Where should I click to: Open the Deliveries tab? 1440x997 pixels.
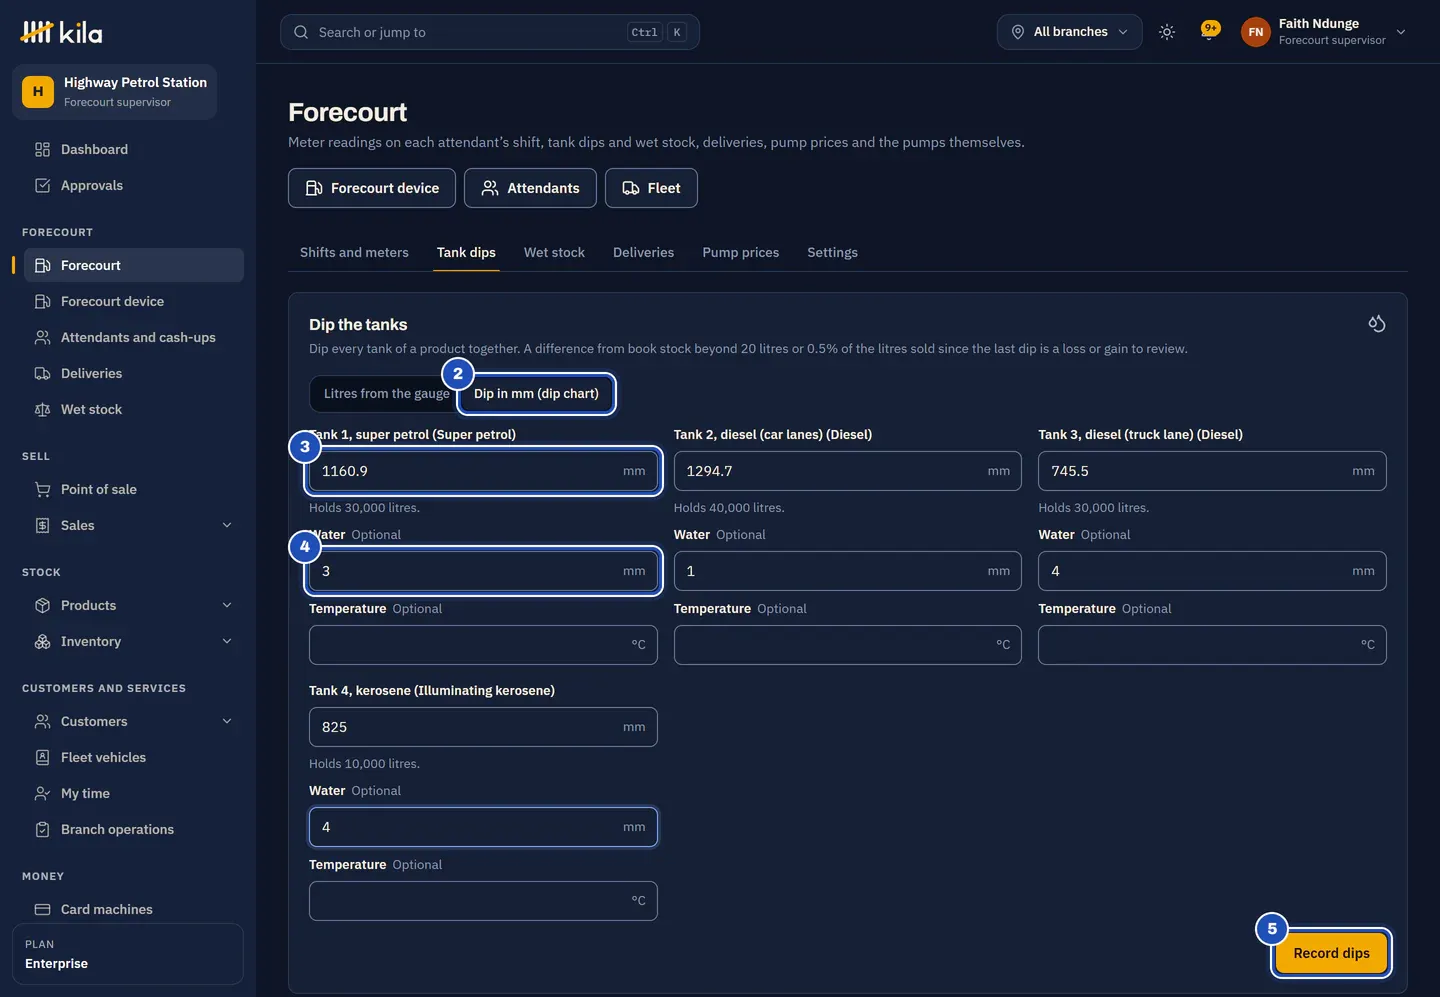[643, 253]
